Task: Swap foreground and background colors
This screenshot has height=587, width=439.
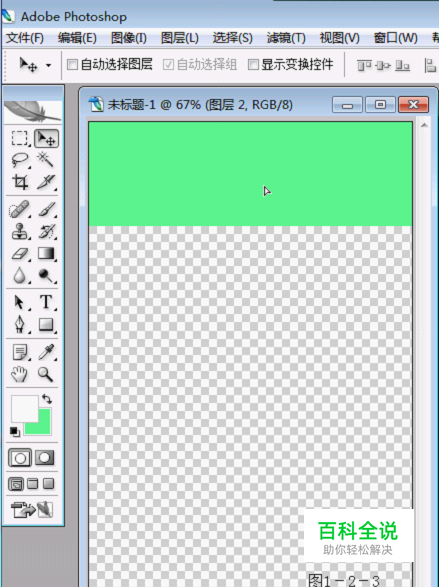Action: (47, 399)
